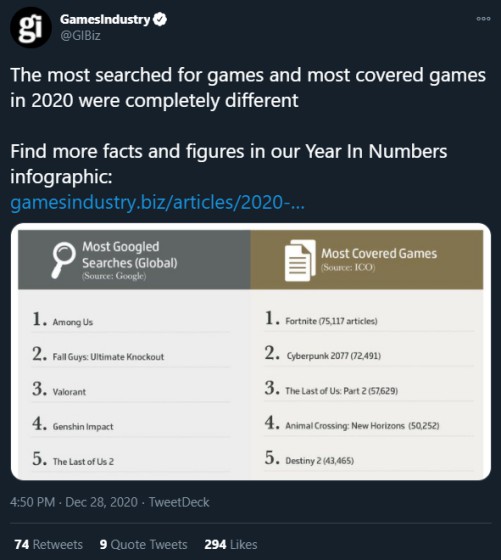Click the TweetDeck source label
501x560 pixels.
click(x=179, y=502)
